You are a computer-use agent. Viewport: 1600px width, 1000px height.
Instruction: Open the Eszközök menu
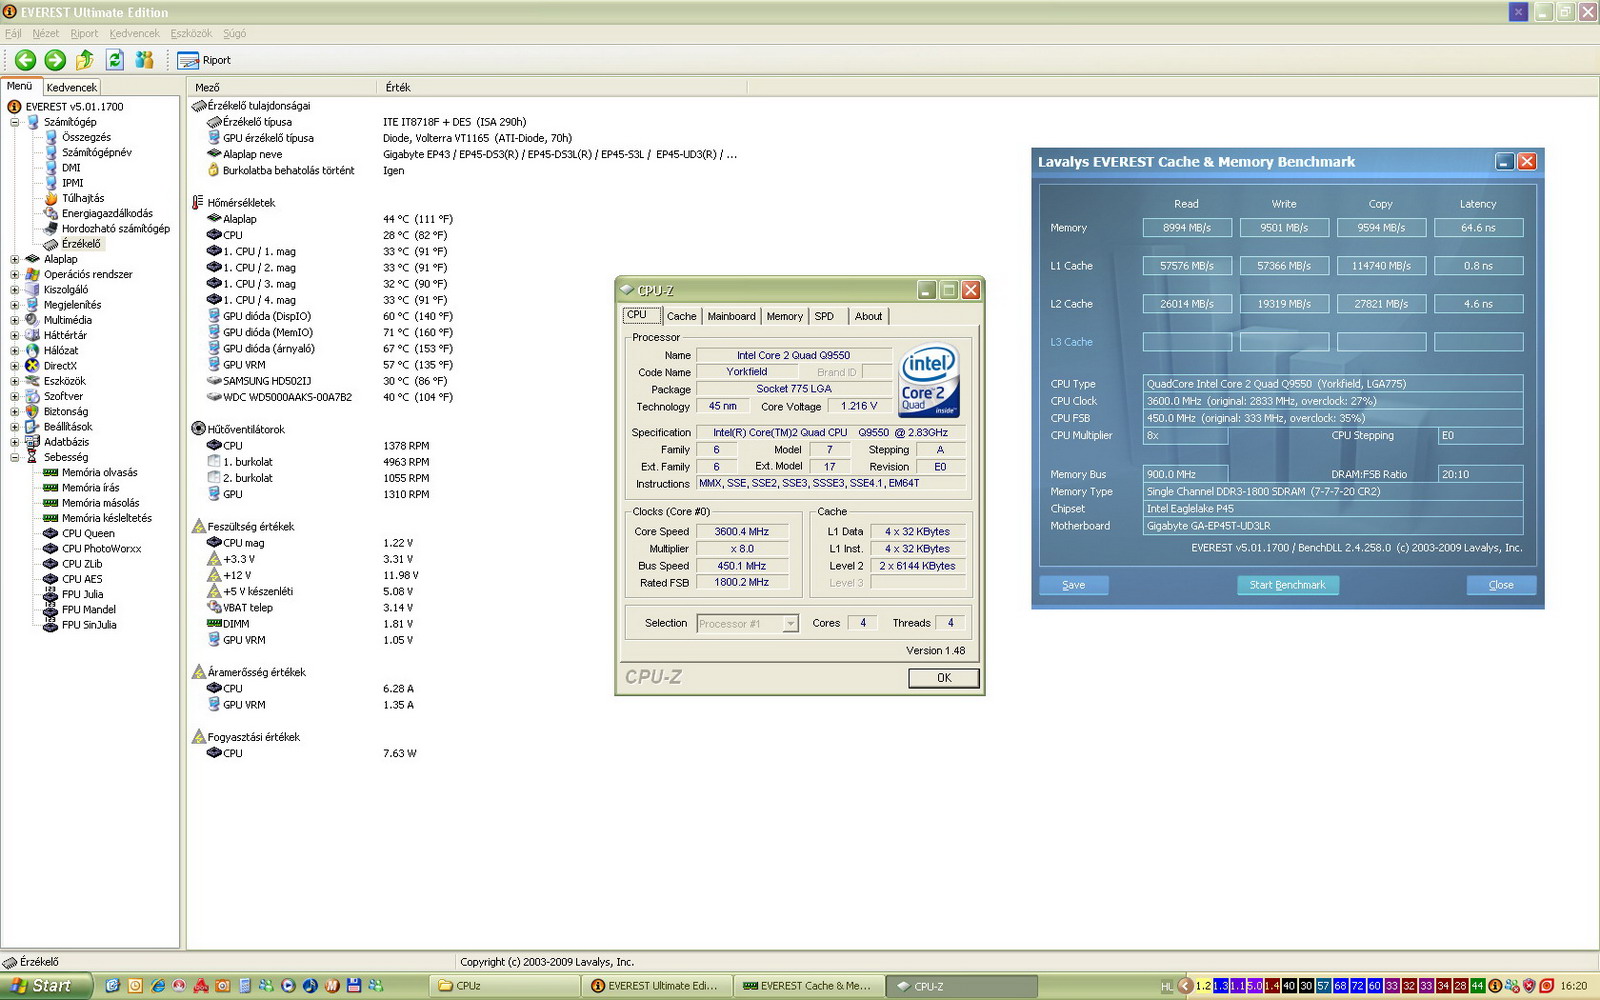click(191, 33)
